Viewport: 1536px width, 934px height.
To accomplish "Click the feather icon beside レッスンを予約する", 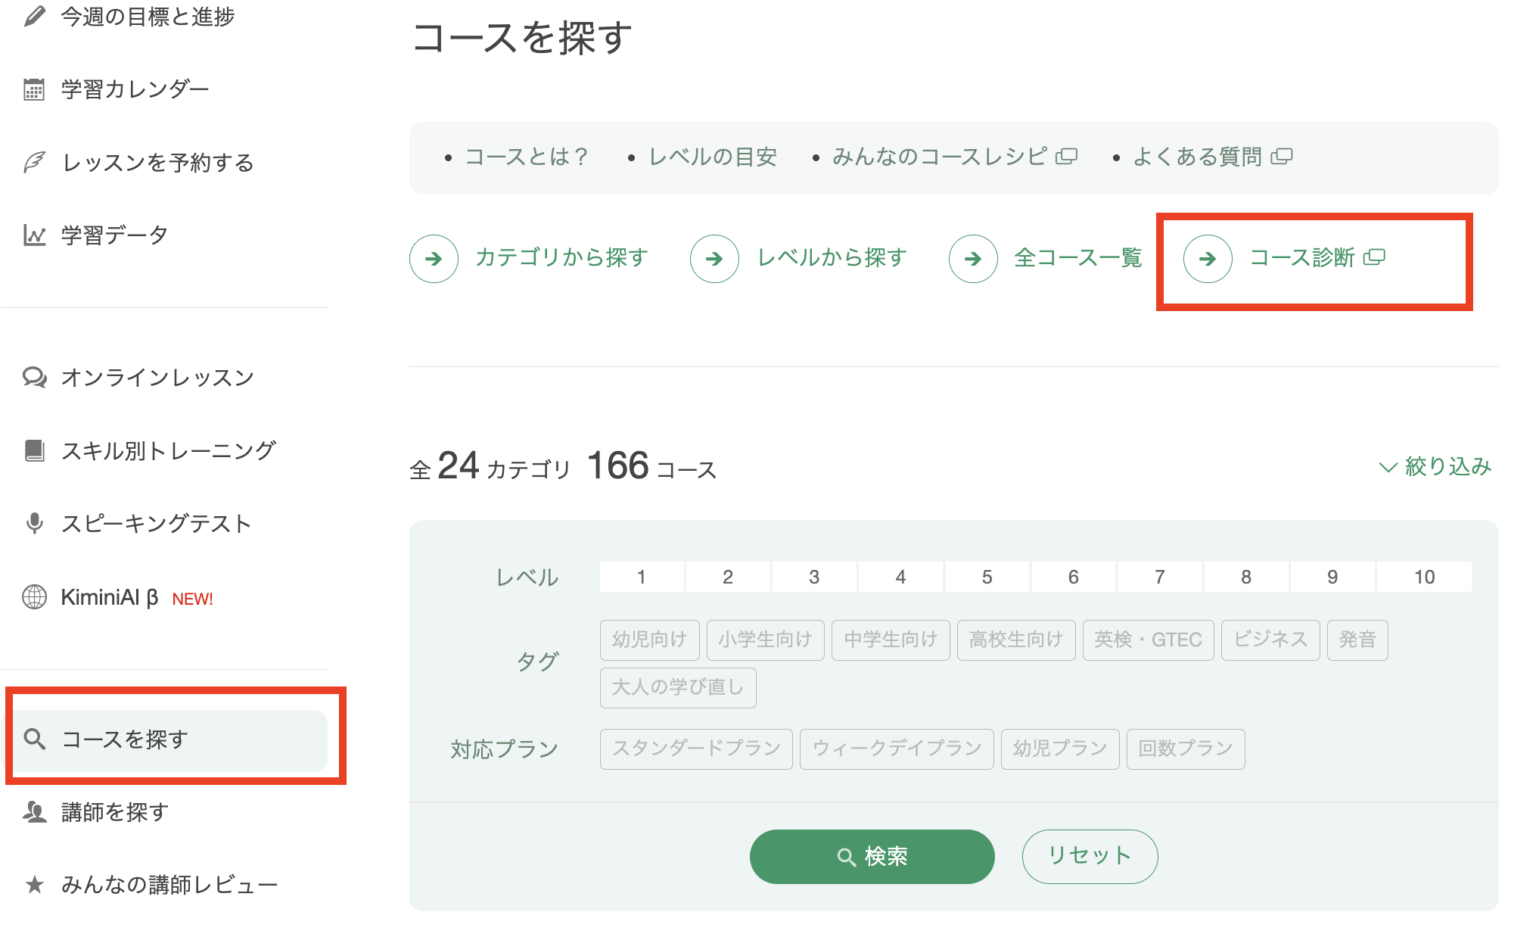I will (34, 162).
